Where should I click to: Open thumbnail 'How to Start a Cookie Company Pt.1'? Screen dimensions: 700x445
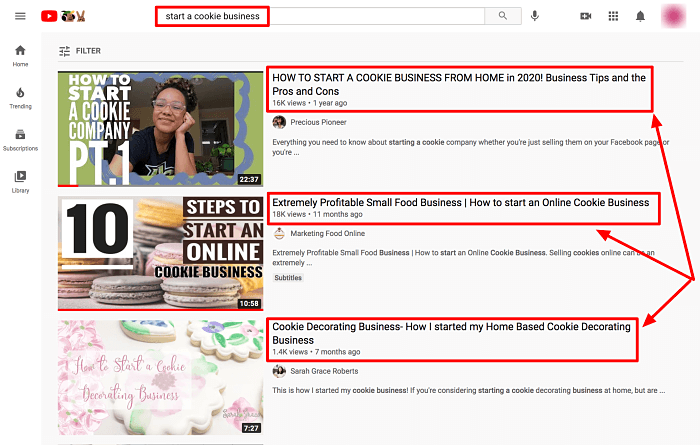[x=160, y=129]
